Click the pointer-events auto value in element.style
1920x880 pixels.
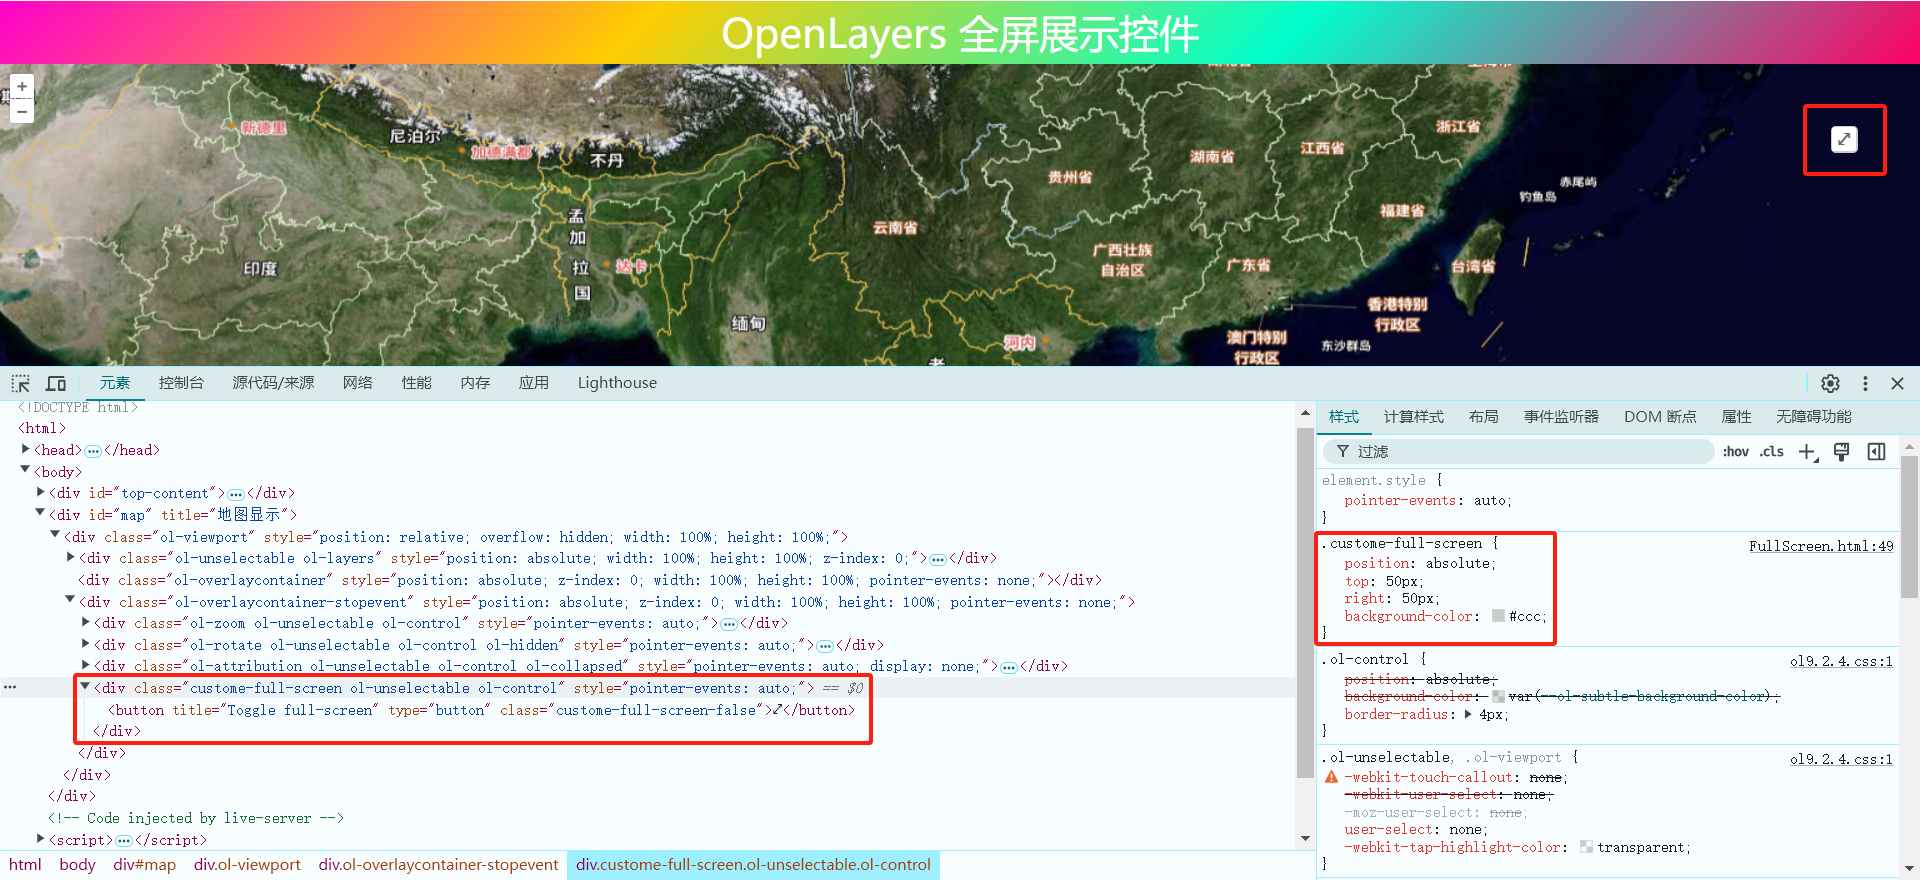click(x=1489, y=500)
